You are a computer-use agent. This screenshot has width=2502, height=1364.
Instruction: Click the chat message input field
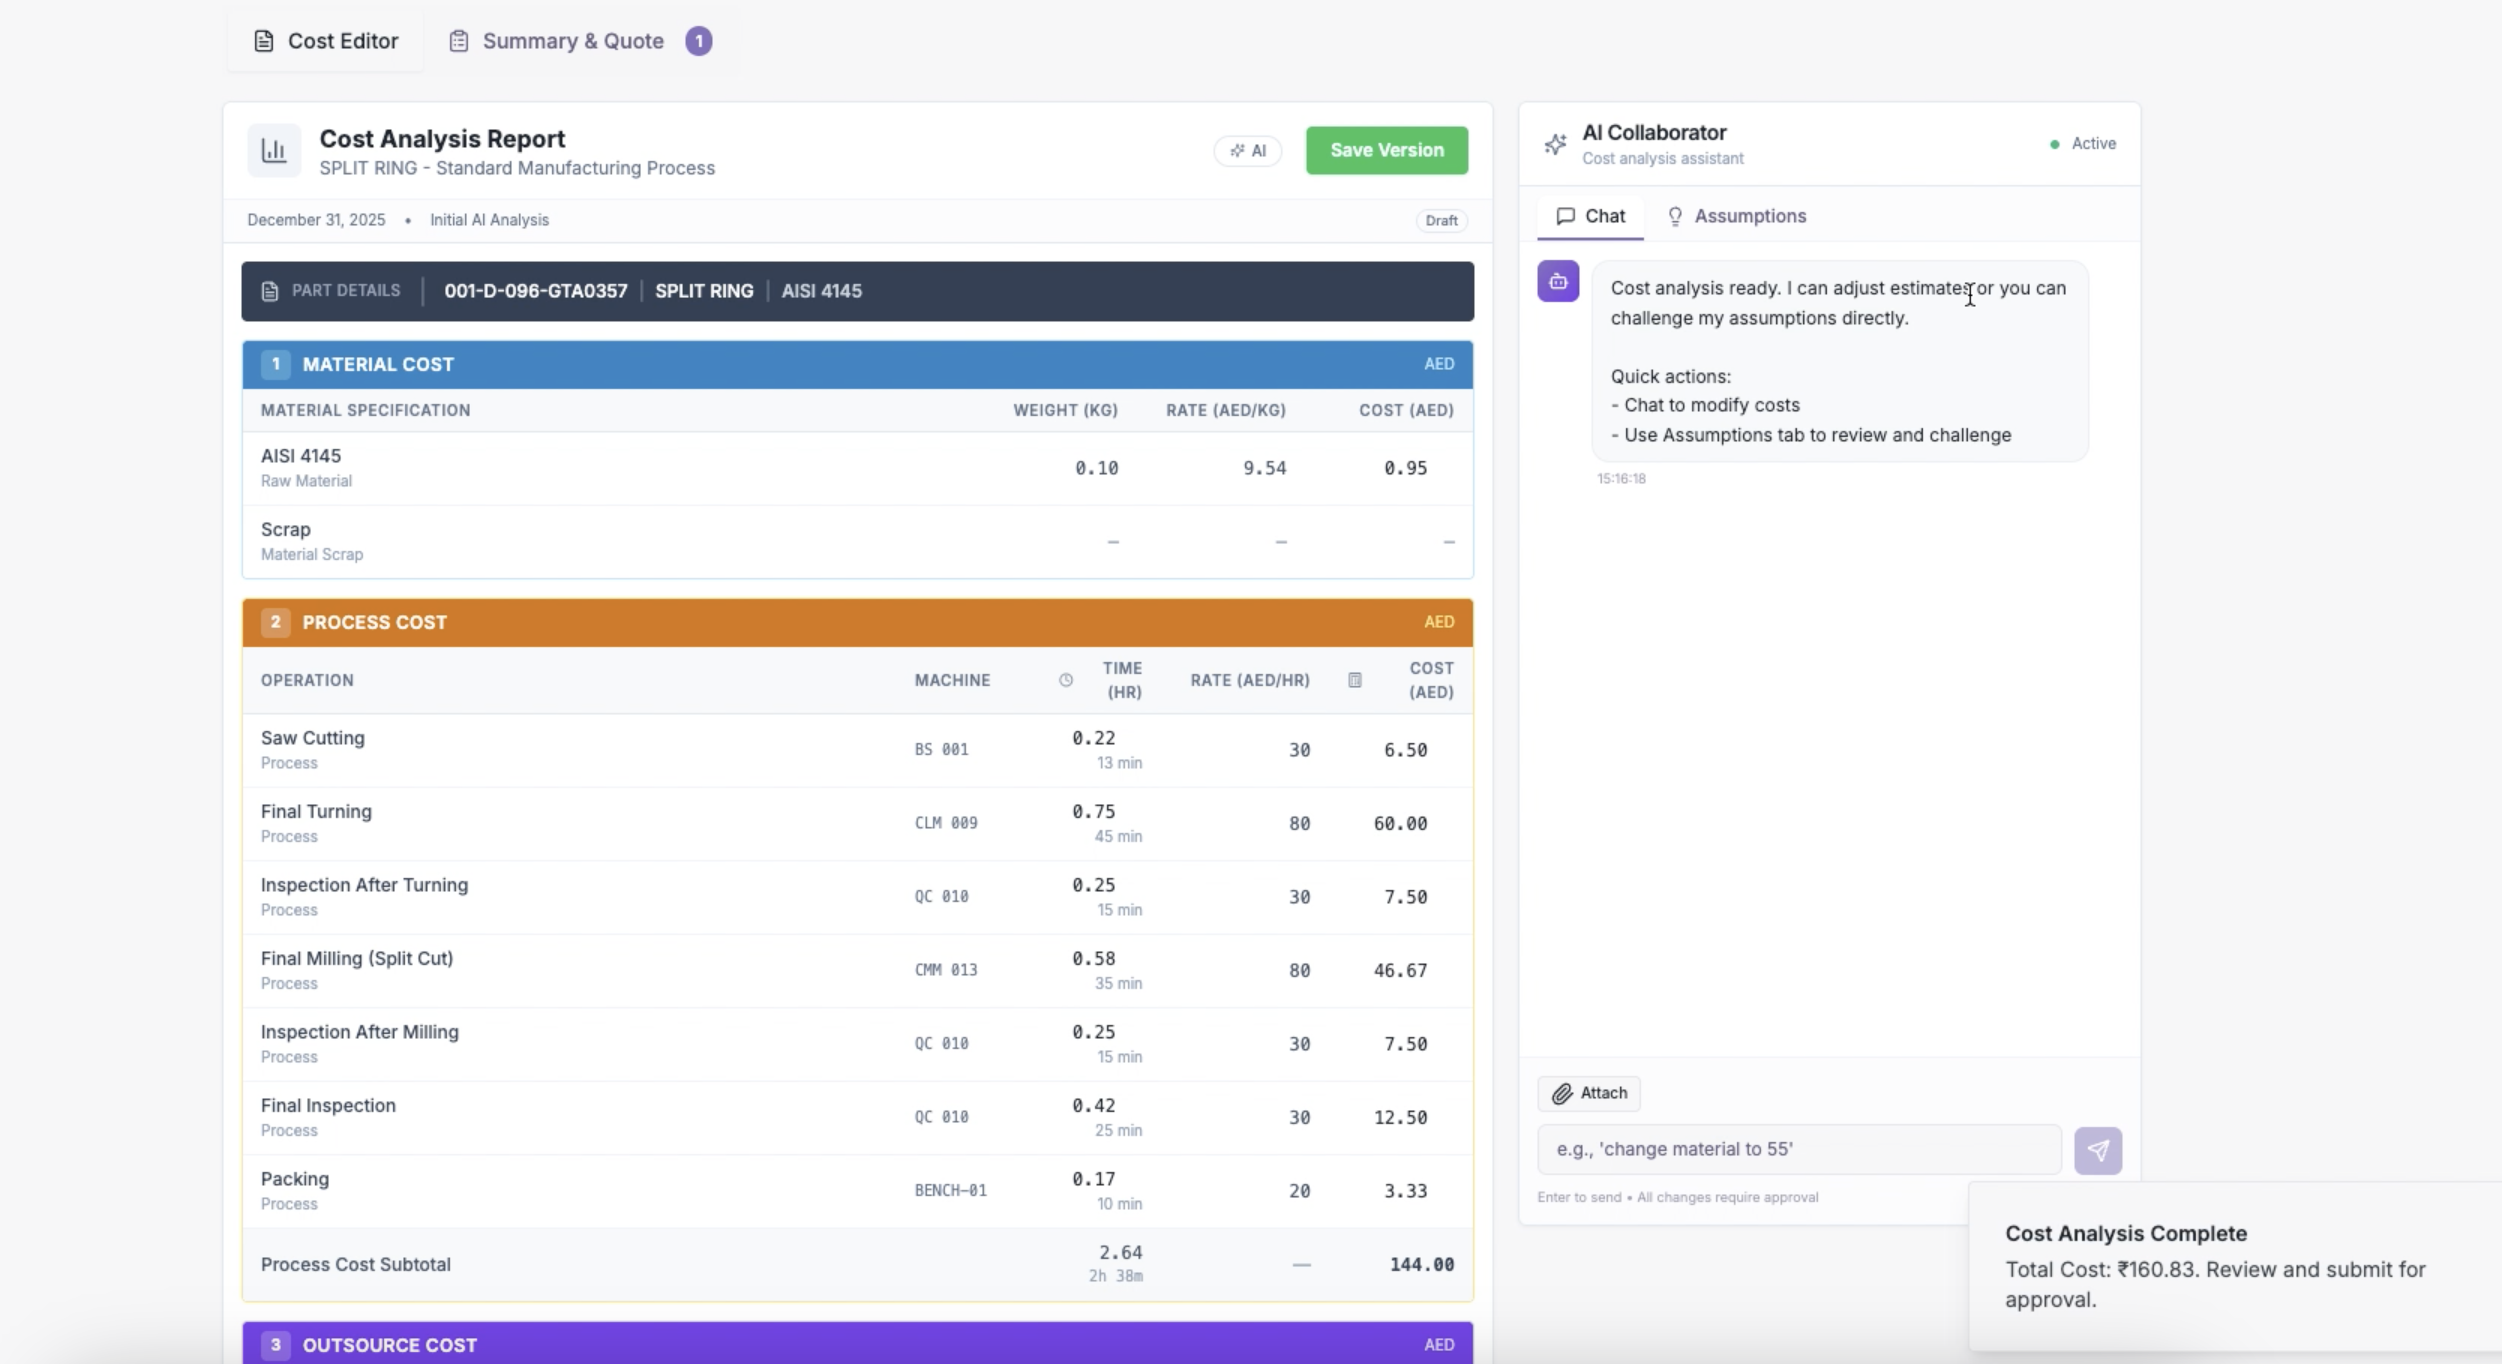(x=1798, y=1149)
